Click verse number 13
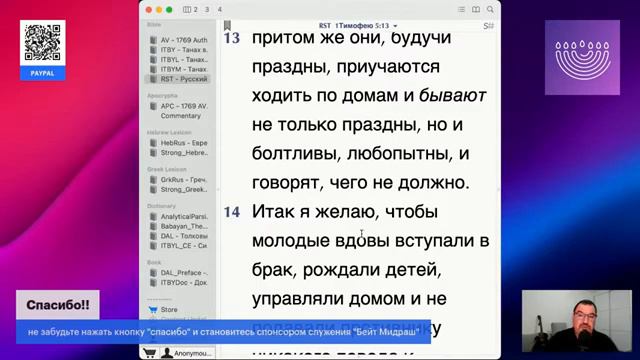The height and width of the screenshot is (360, 640). click(x=231, y=38)
